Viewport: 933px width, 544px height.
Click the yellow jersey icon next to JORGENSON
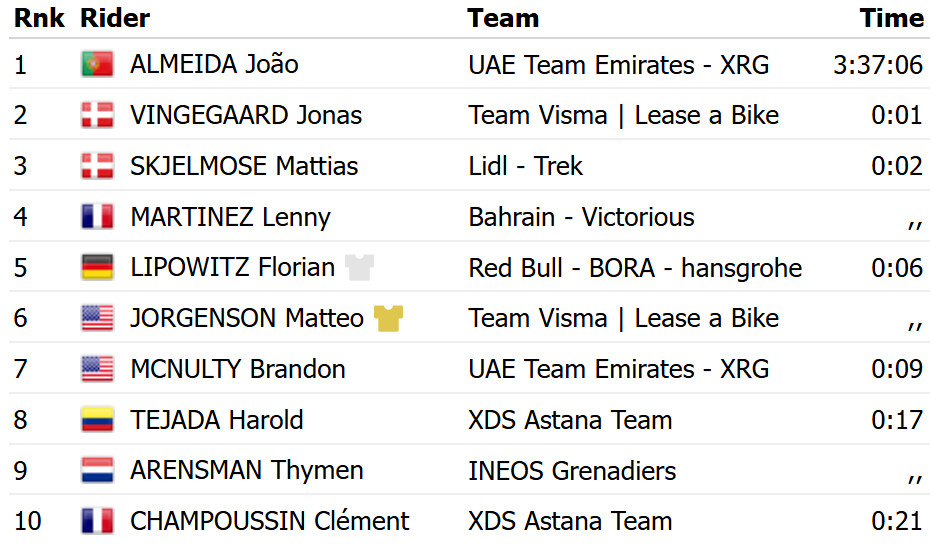click(x=389, y=318)
